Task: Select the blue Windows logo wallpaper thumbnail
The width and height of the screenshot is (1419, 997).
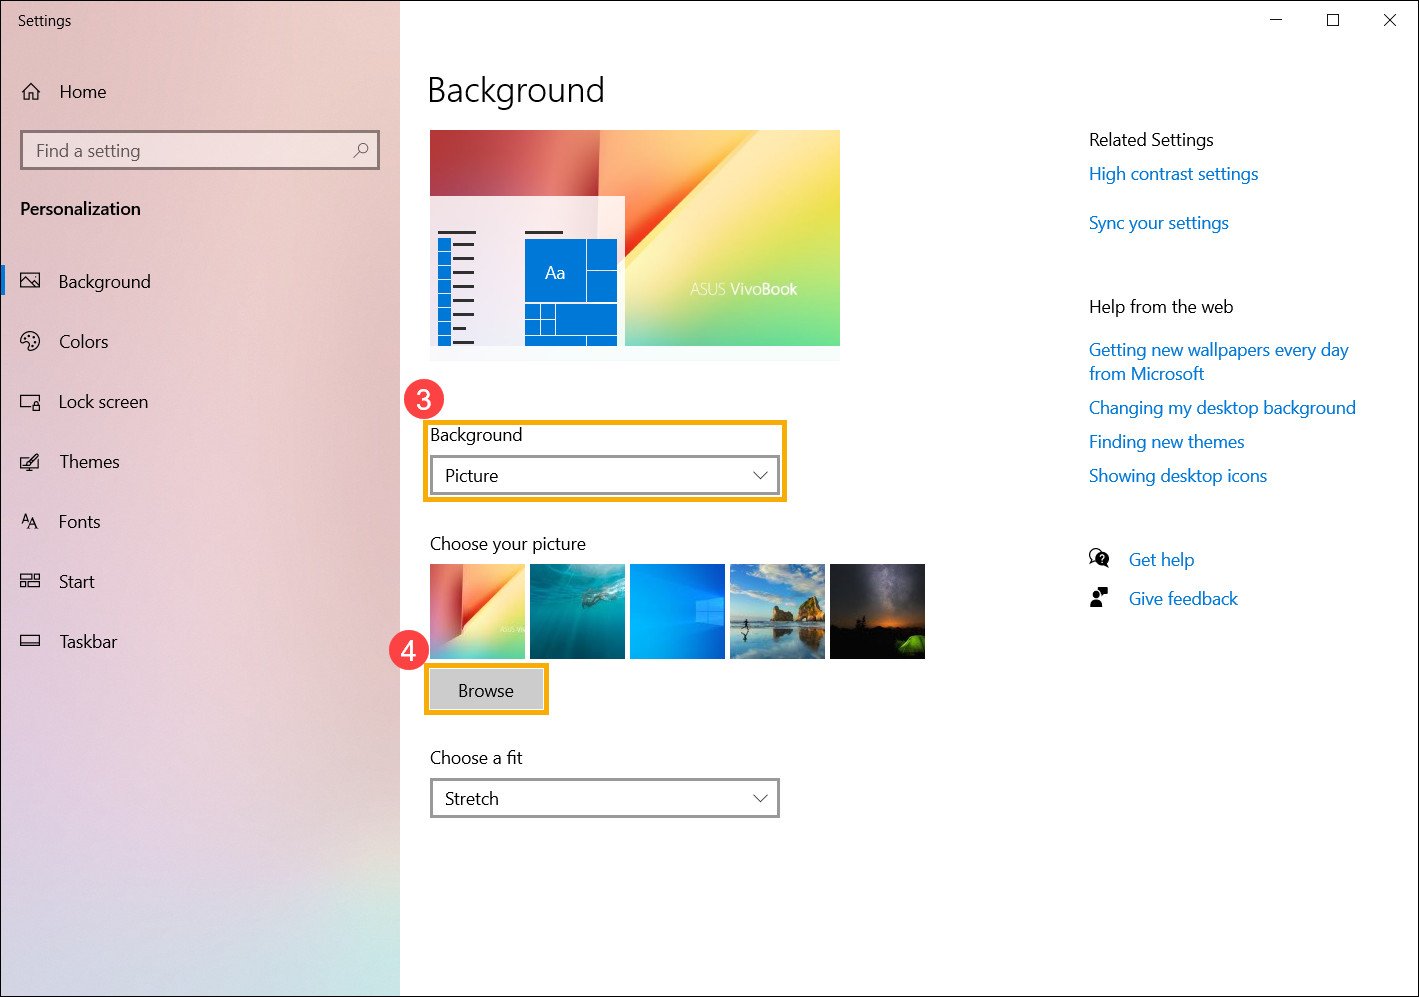Action: pyautogui.click(x=677, y=611)
